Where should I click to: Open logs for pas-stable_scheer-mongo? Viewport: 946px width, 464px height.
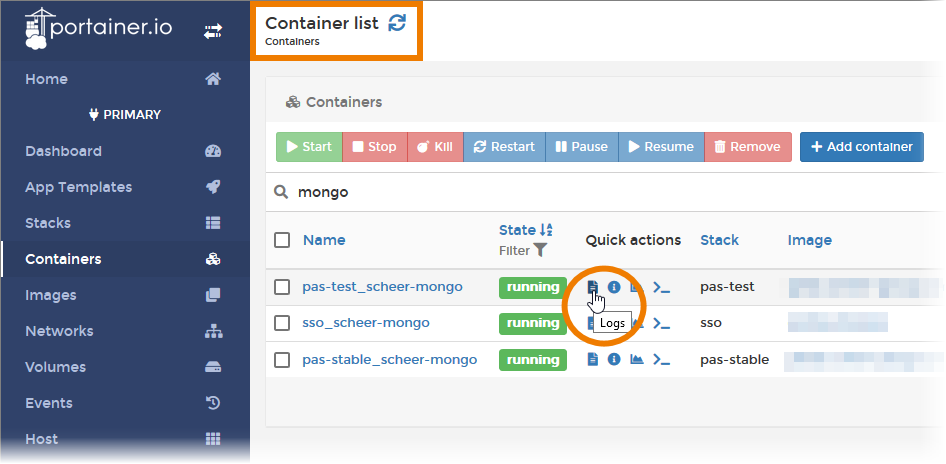tap(593, 360)
